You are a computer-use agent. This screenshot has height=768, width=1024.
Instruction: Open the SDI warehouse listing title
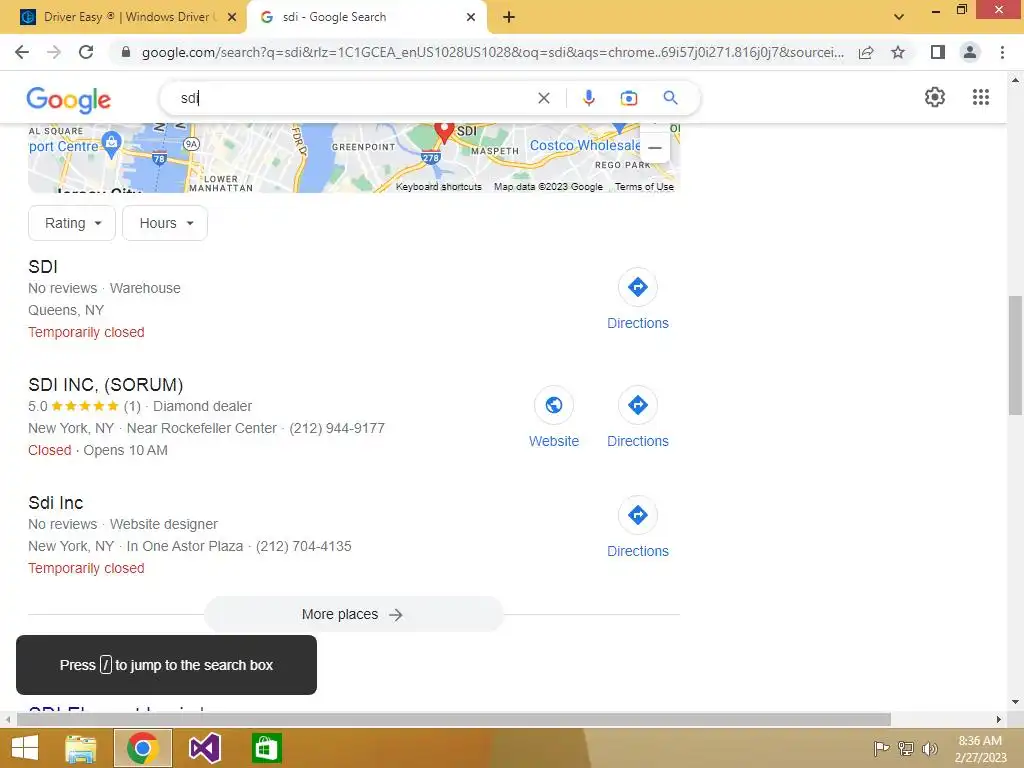point(43,266)
